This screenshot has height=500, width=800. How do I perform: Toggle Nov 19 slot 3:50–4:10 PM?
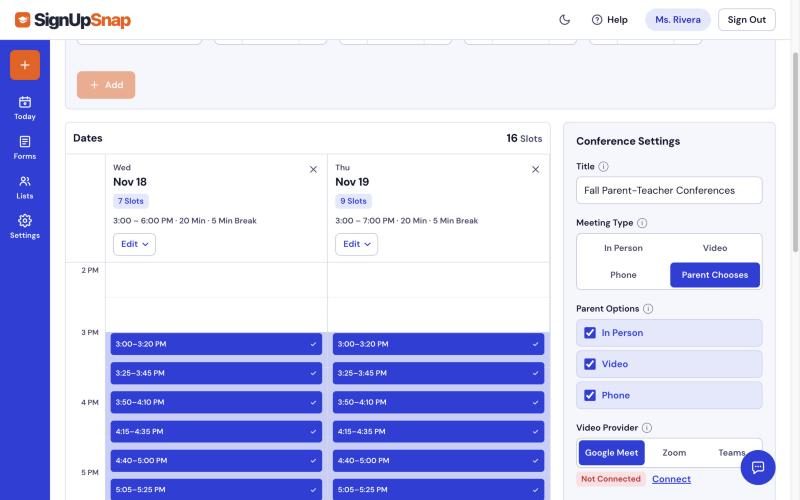[x=438, y=402]
